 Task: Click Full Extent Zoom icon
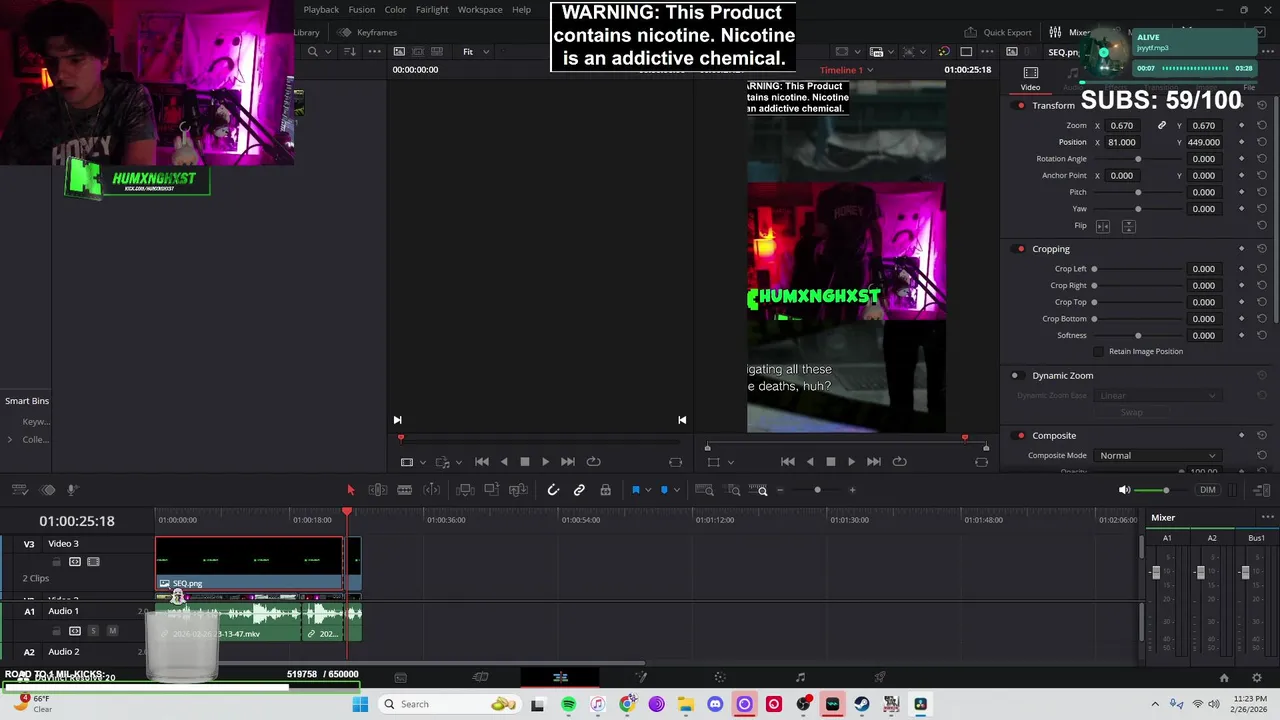pos(704,490)
